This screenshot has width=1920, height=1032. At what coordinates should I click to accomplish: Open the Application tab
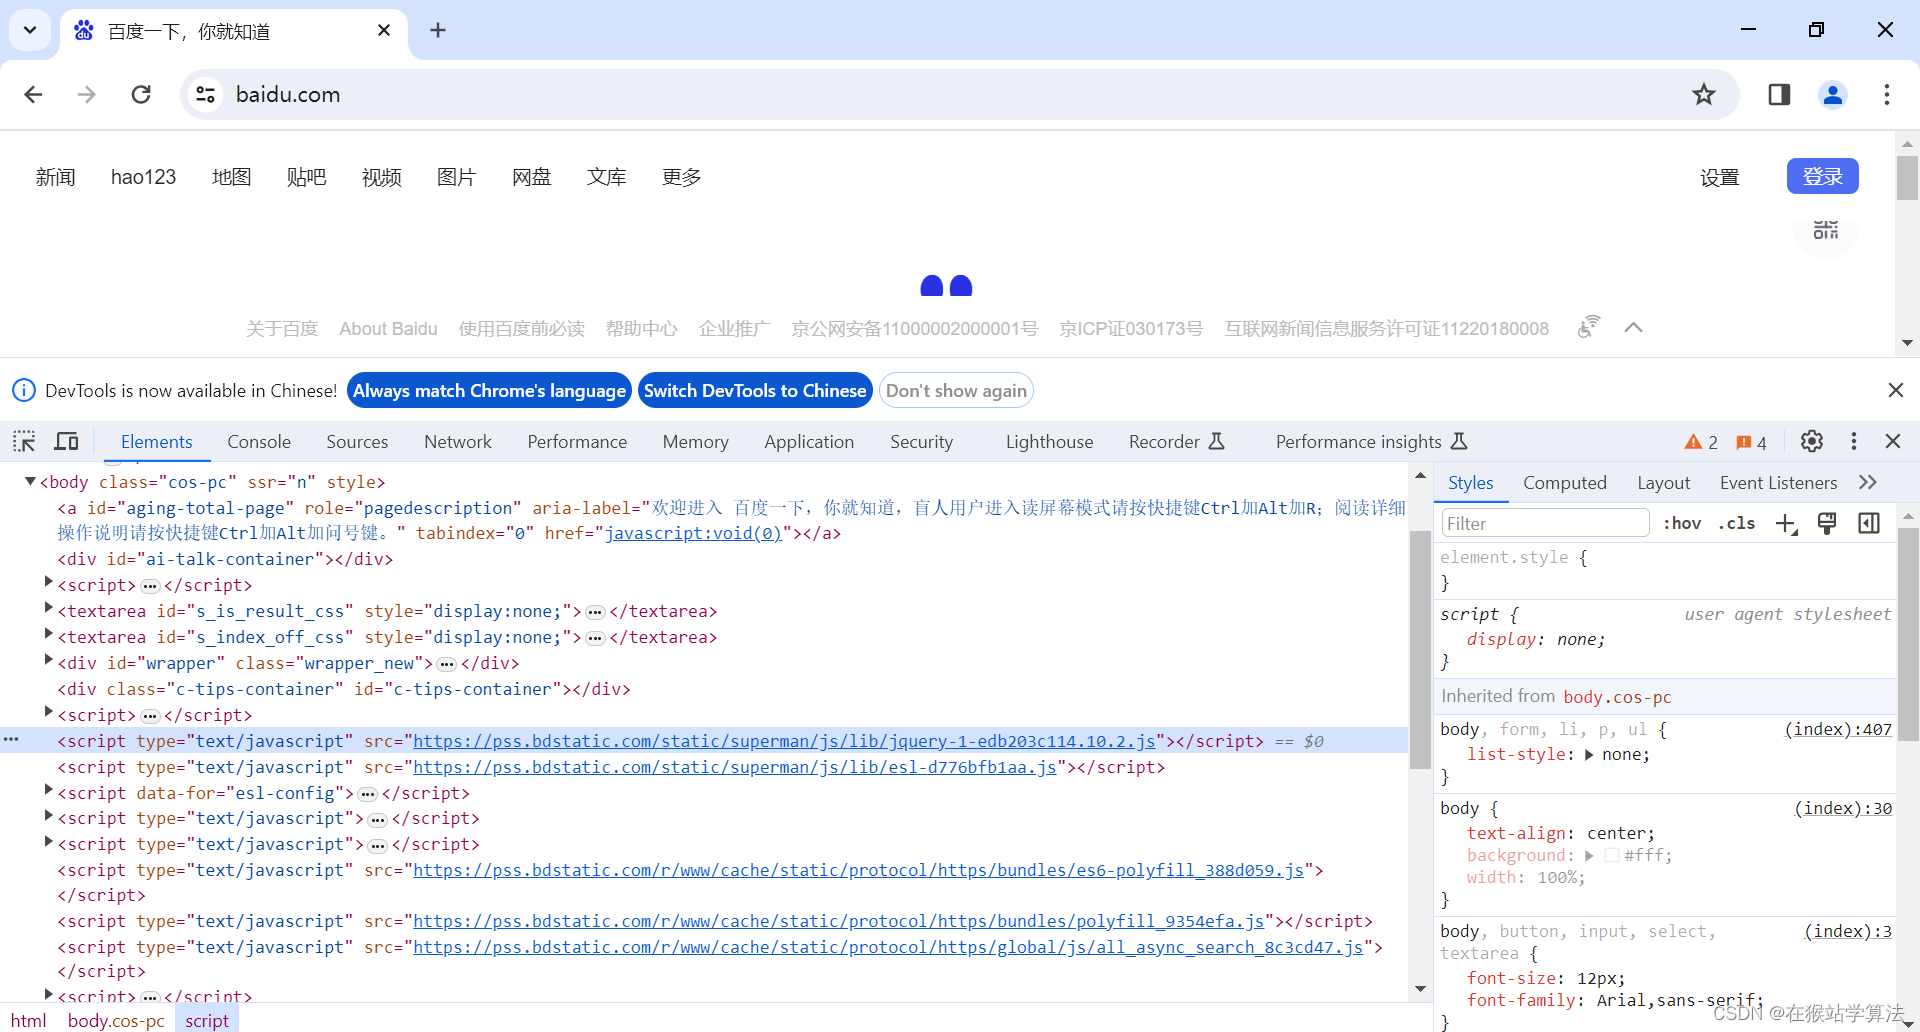click(809, 441)
